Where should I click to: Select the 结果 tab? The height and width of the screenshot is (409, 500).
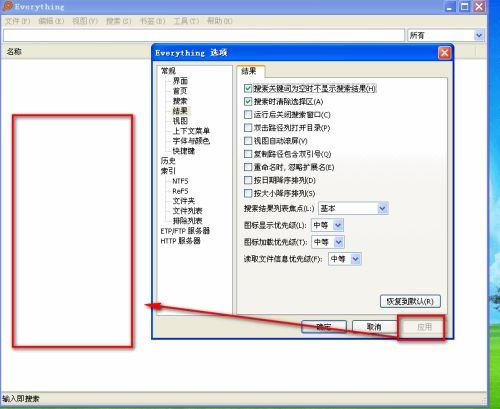point(249,71)
